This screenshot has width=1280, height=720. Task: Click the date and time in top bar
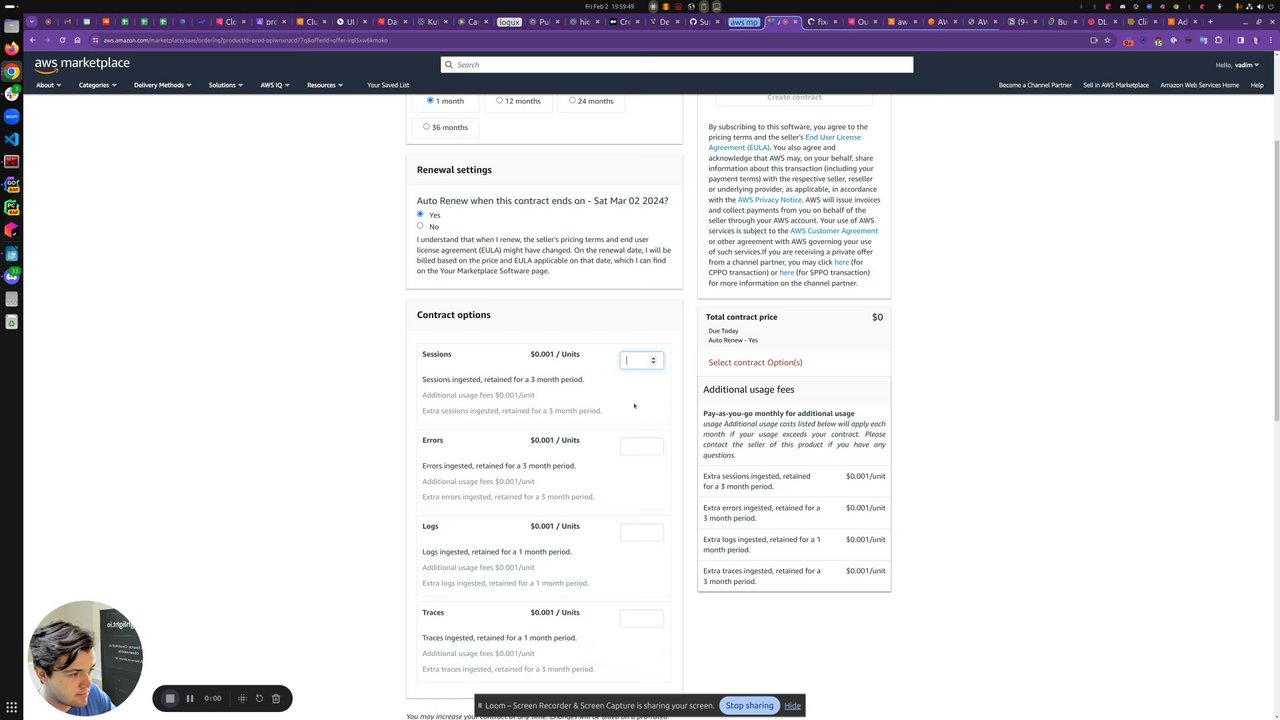coord(608,6)
